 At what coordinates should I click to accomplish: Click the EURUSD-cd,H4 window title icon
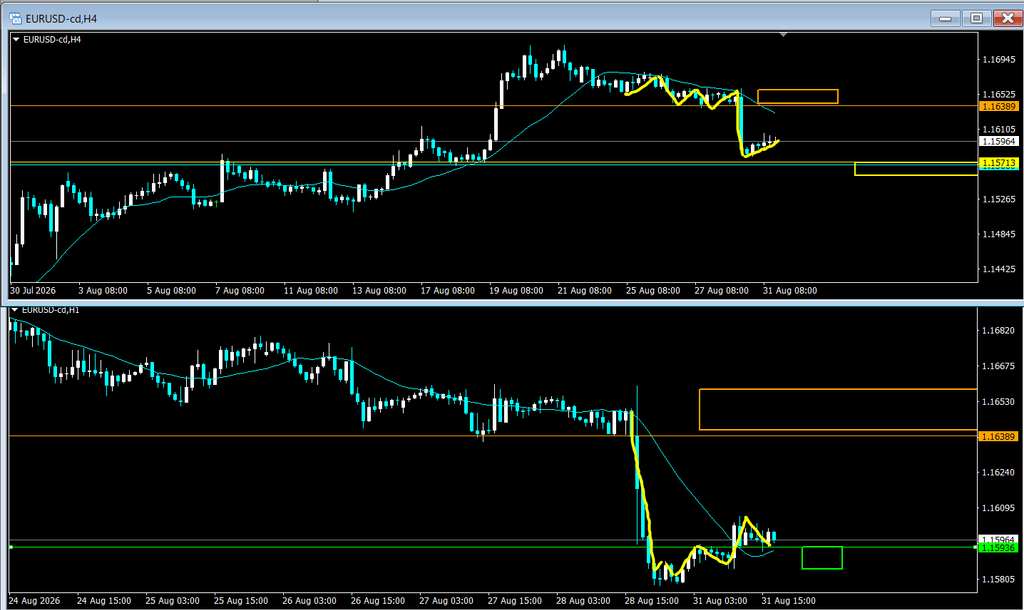tap(16, 18)
